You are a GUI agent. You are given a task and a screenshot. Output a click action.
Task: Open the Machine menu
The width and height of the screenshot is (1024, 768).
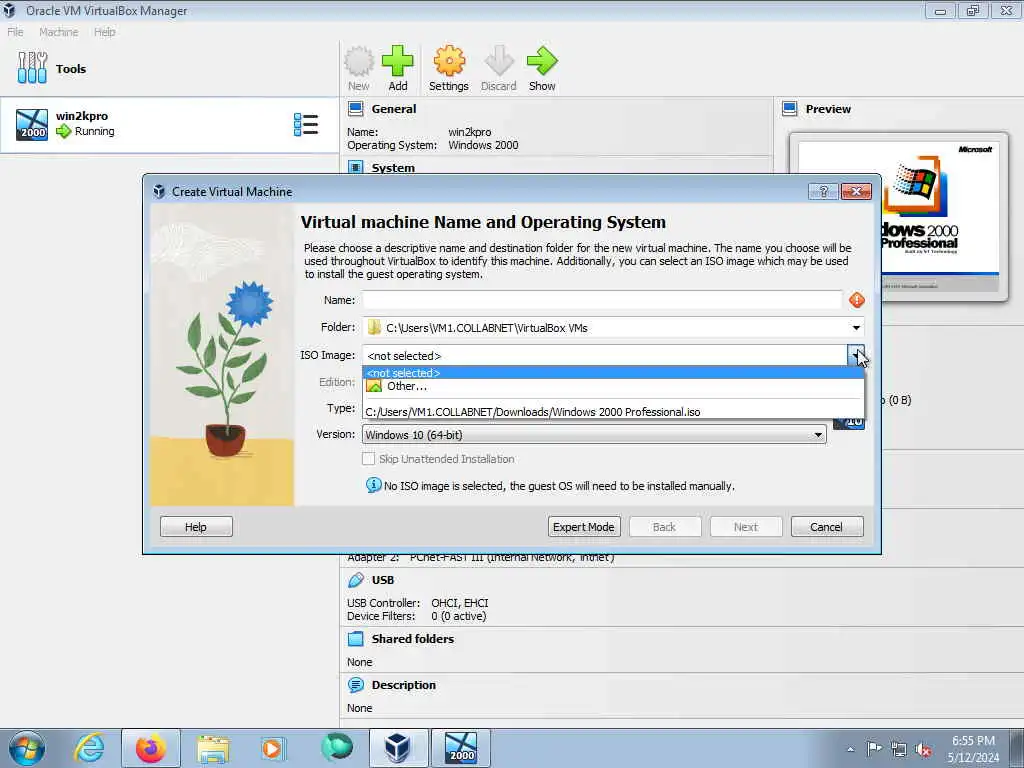click(x=58, y=32)
